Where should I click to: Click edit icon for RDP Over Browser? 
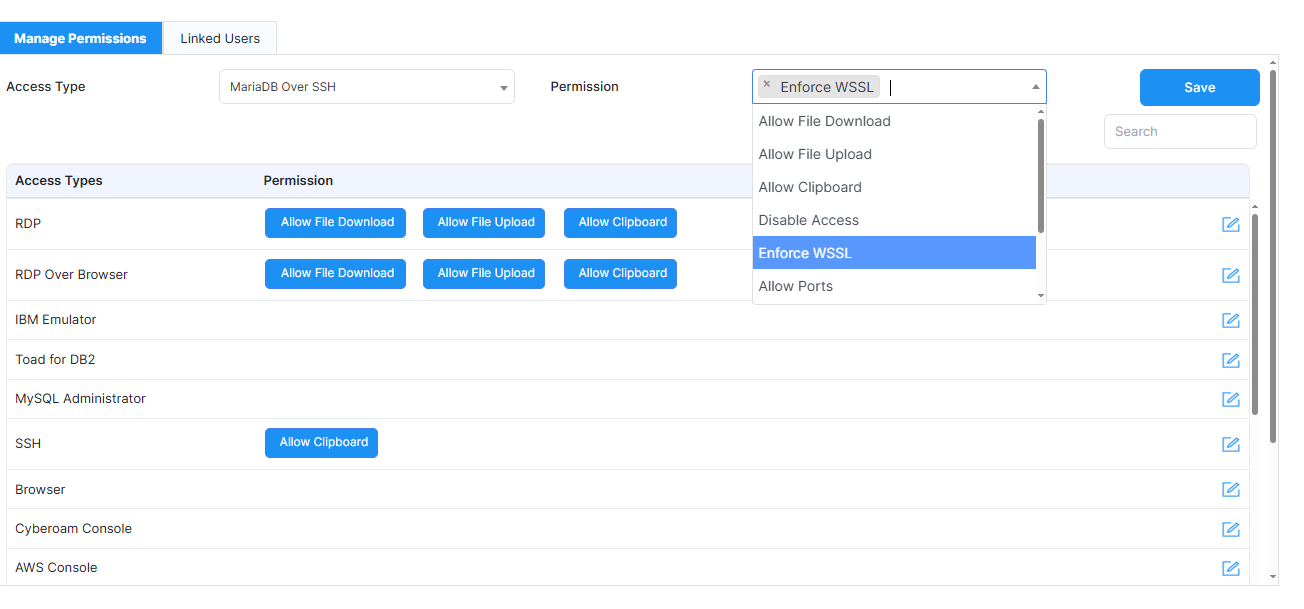pos(1231,275)
